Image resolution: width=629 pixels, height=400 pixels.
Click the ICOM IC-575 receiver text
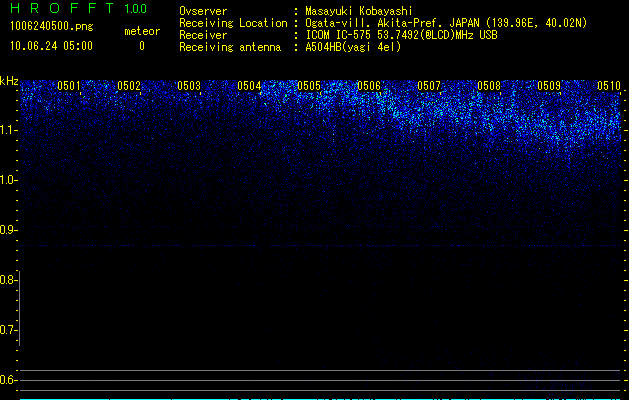[401, 35]
